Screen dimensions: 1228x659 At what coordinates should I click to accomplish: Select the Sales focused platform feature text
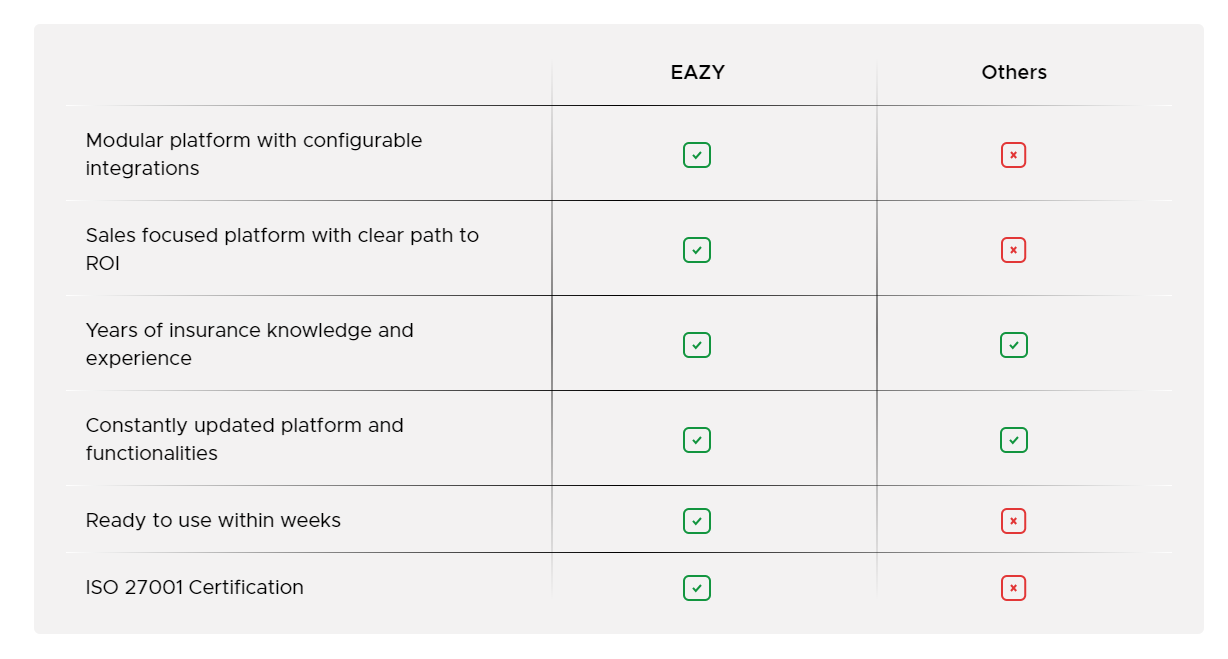point(282,249)
